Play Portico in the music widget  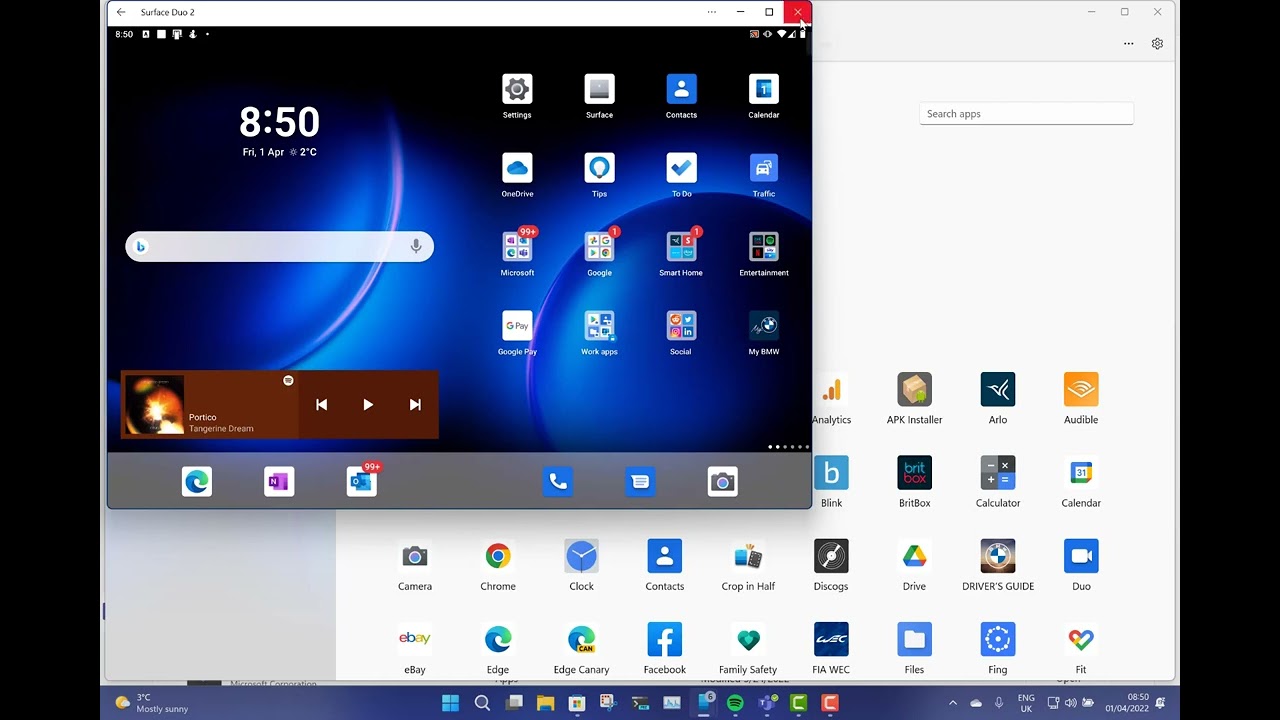(x=368, y=405)
